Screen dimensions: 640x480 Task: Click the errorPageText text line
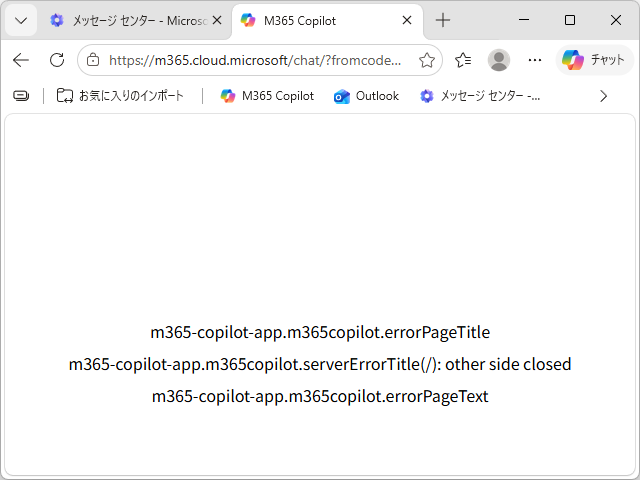pos(320,396)
